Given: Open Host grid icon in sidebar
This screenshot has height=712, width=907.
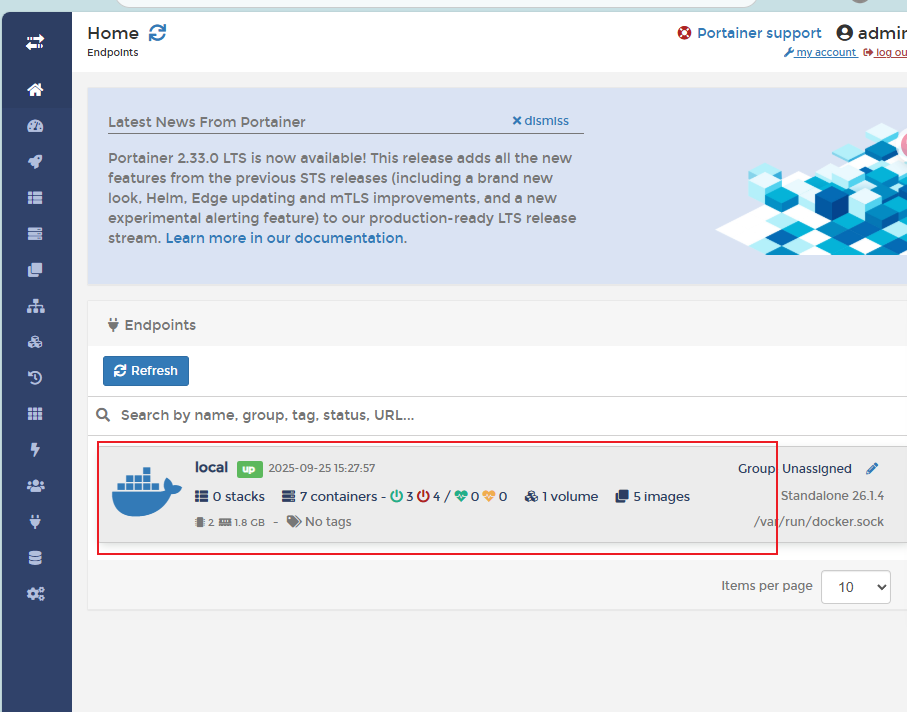Looking at the screenshot, I should click(x=35, y=414).
